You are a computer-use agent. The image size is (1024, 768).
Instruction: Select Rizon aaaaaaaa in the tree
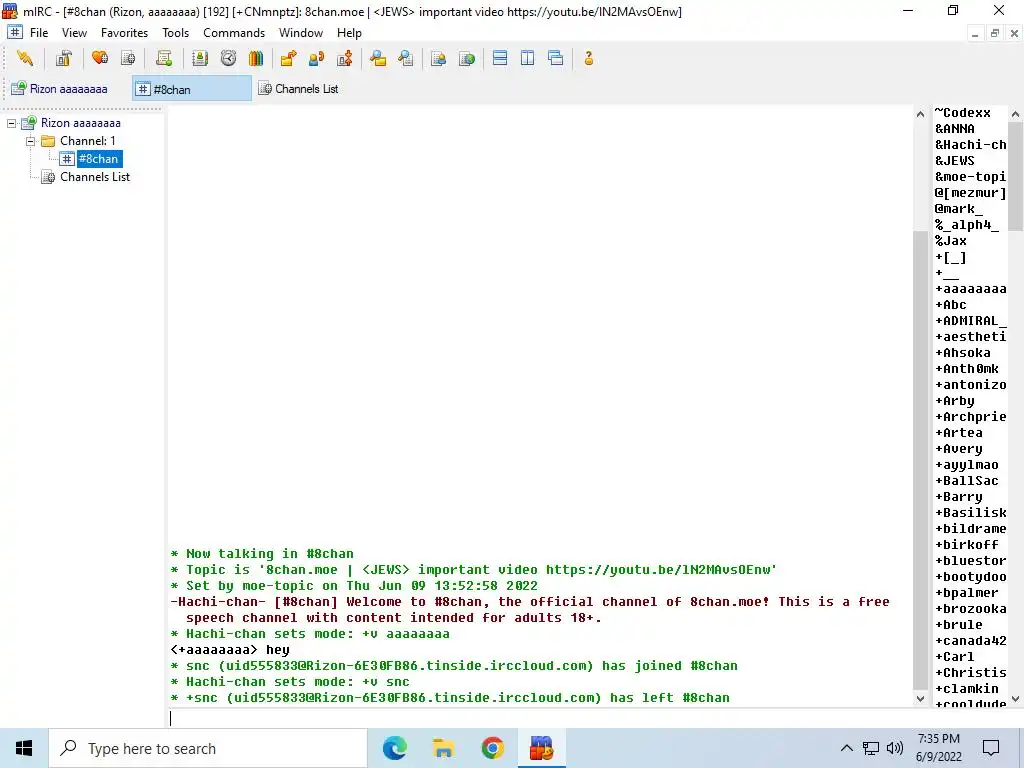click(80, 123)
